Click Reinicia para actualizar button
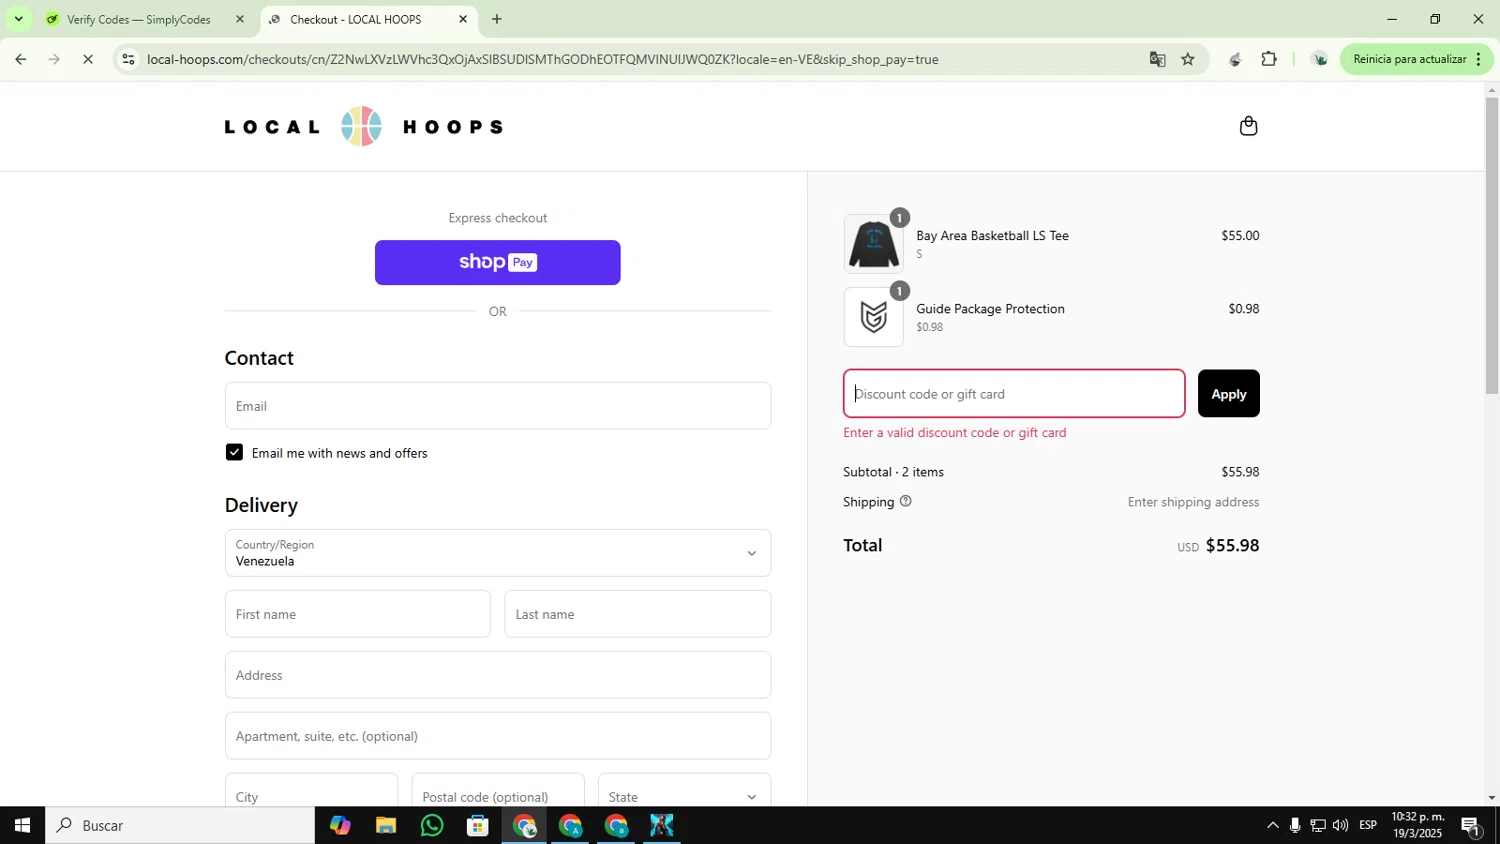Screen dimensions: 1500x844 pyautogui.click(x=1410, y=59)
